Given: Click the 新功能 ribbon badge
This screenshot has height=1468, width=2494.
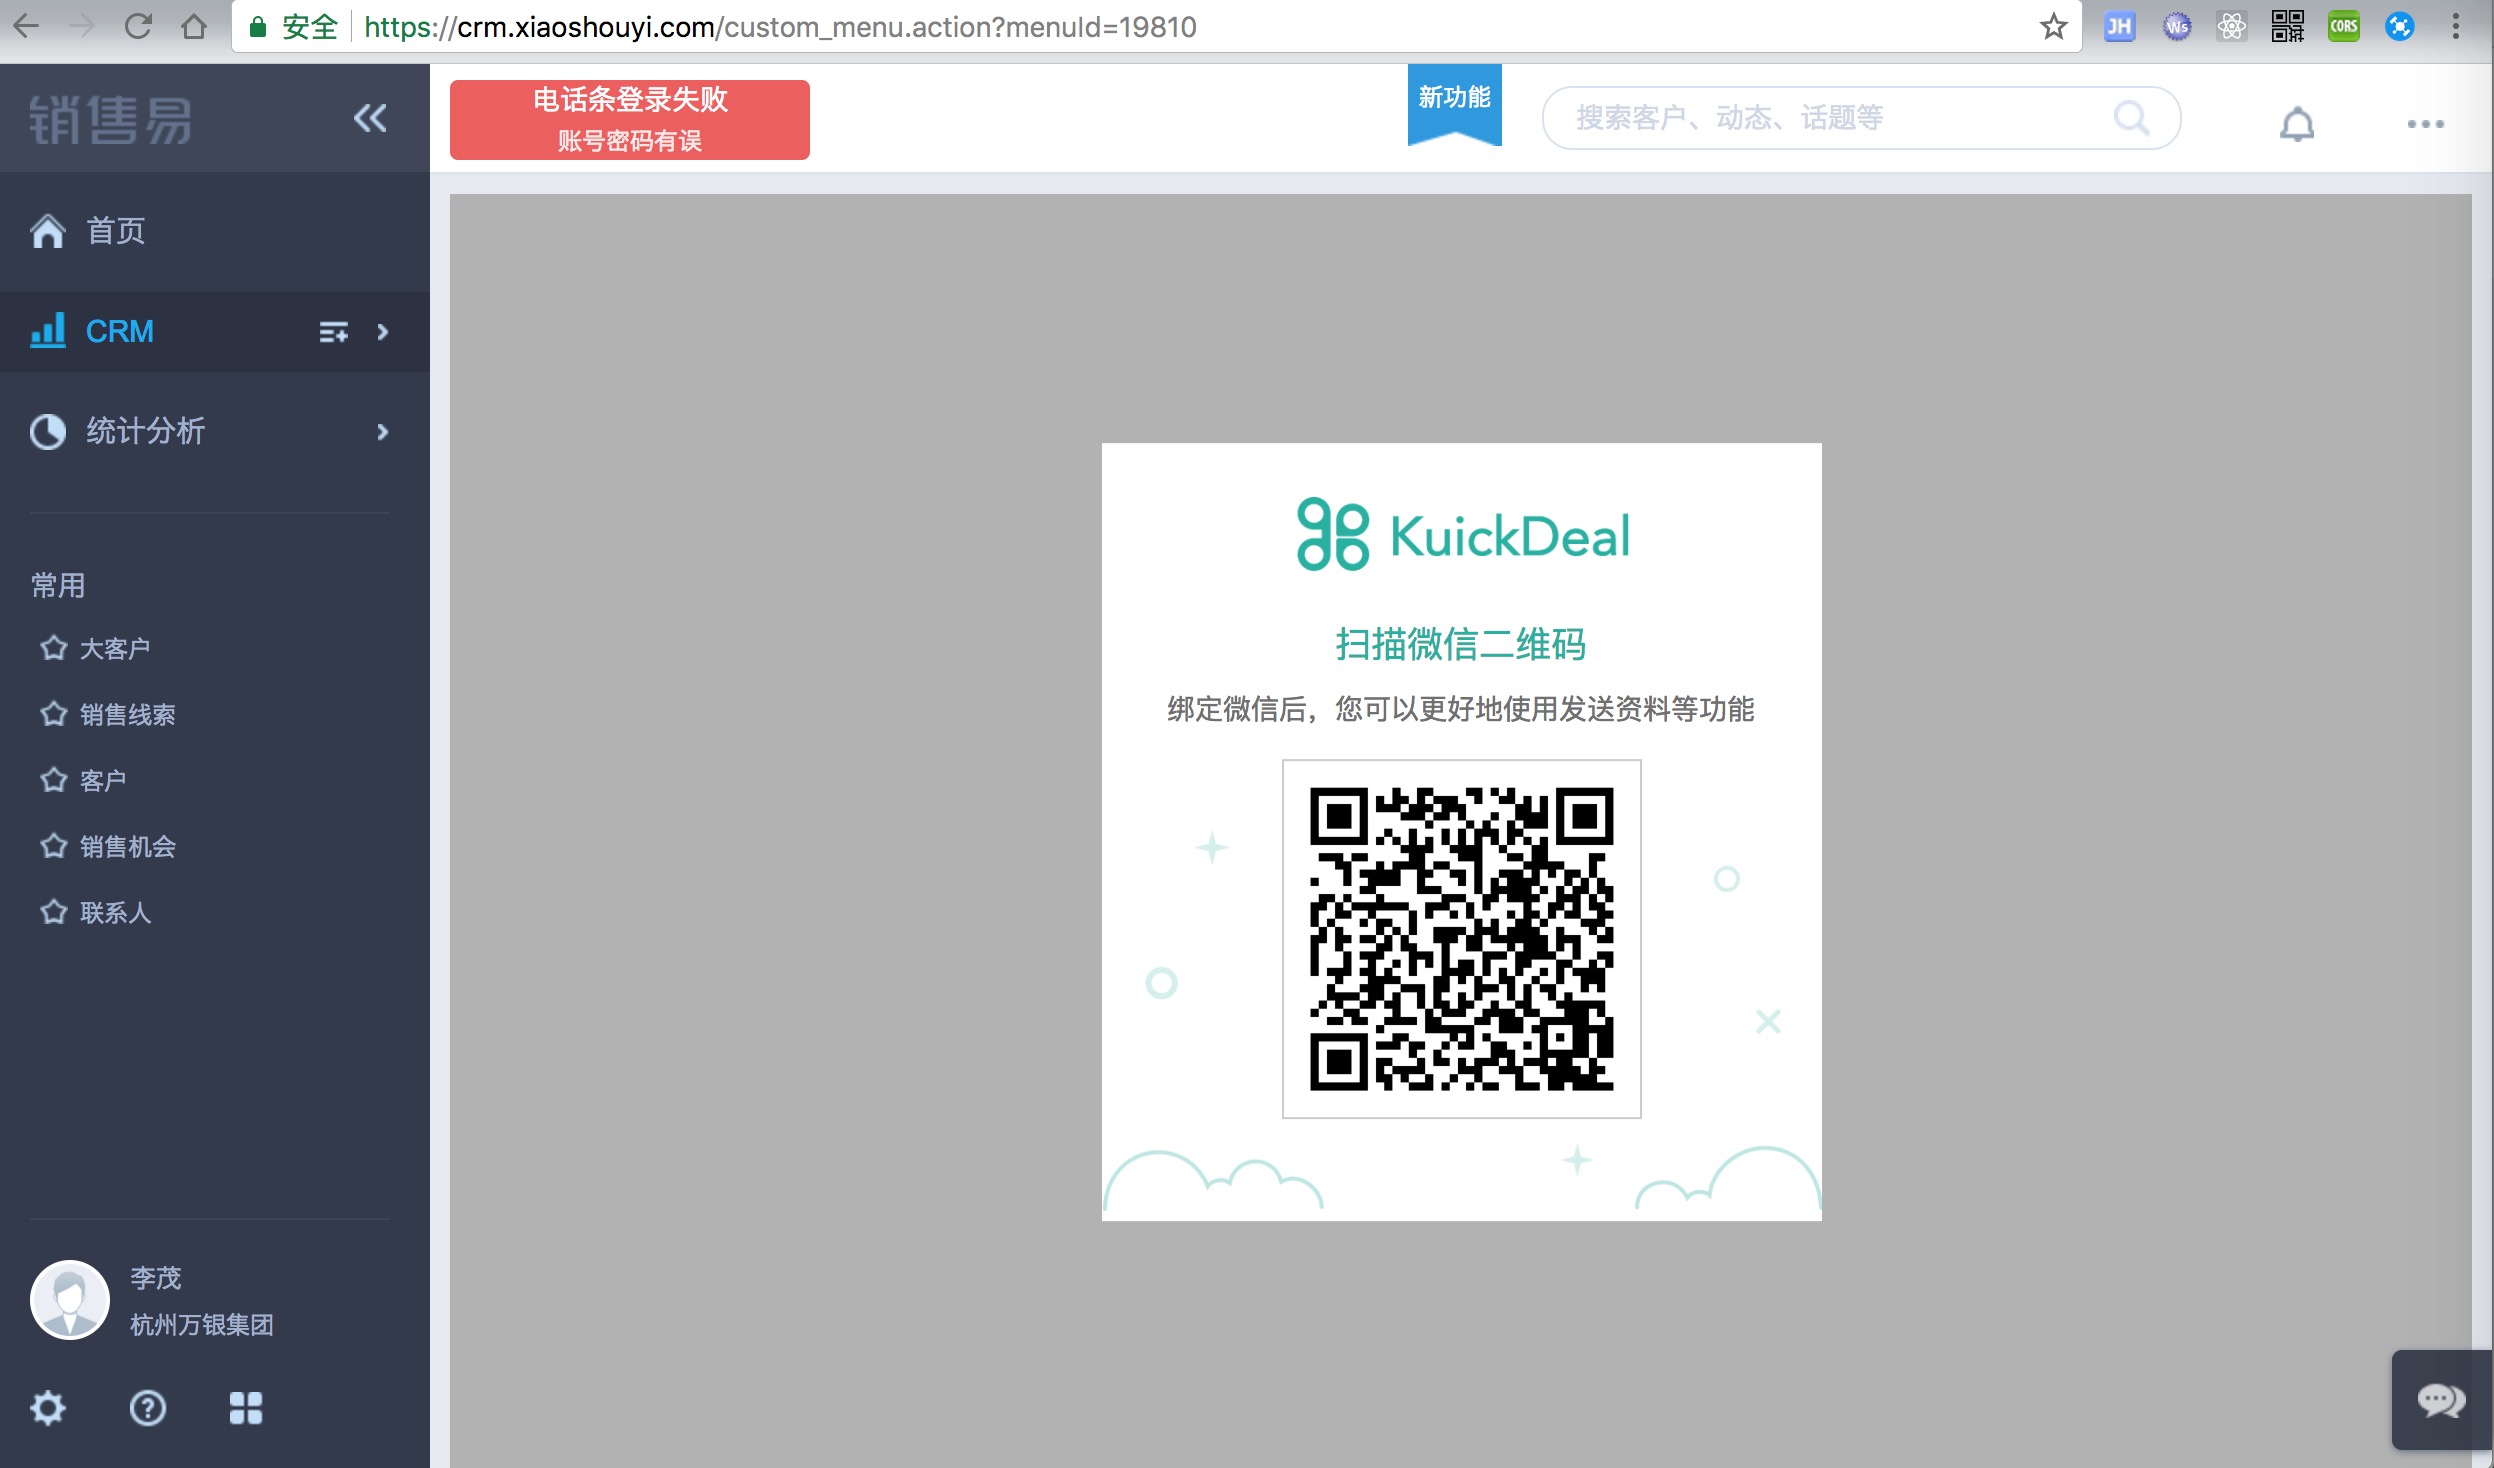Looking at the screenshot, I should pos(1453,100).
